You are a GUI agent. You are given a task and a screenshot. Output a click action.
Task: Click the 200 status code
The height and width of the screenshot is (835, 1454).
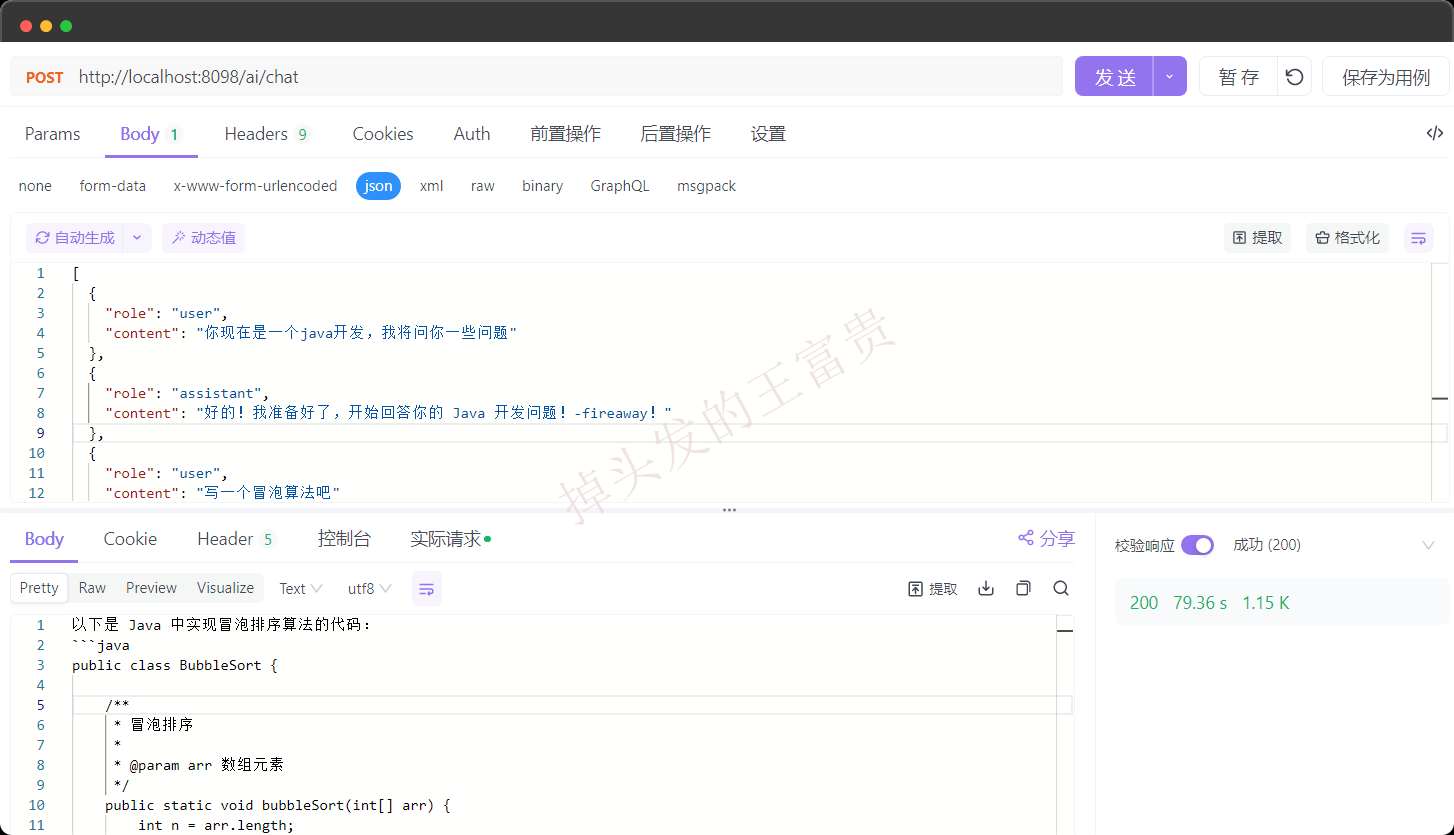point(1144,603)
